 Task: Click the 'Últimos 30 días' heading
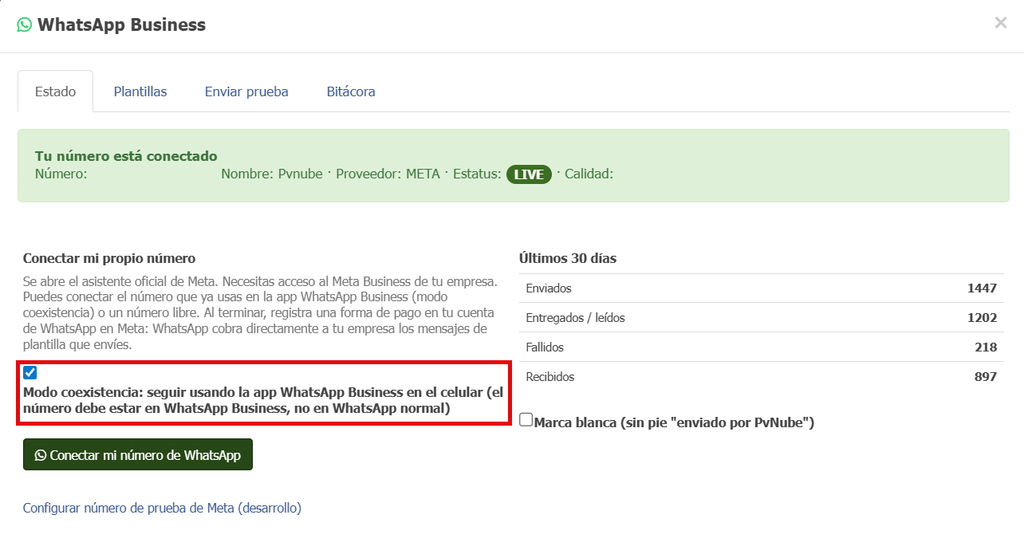coord(568,258)
